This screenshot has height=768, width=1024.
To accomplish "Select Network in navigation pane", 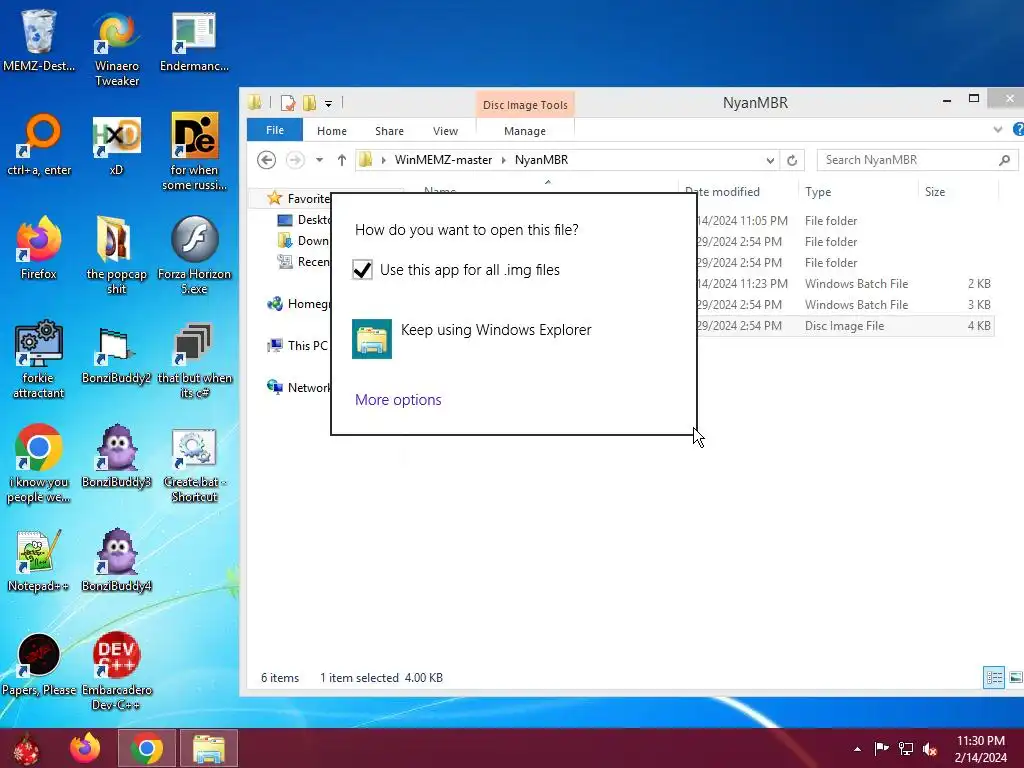I will [298, 387].
